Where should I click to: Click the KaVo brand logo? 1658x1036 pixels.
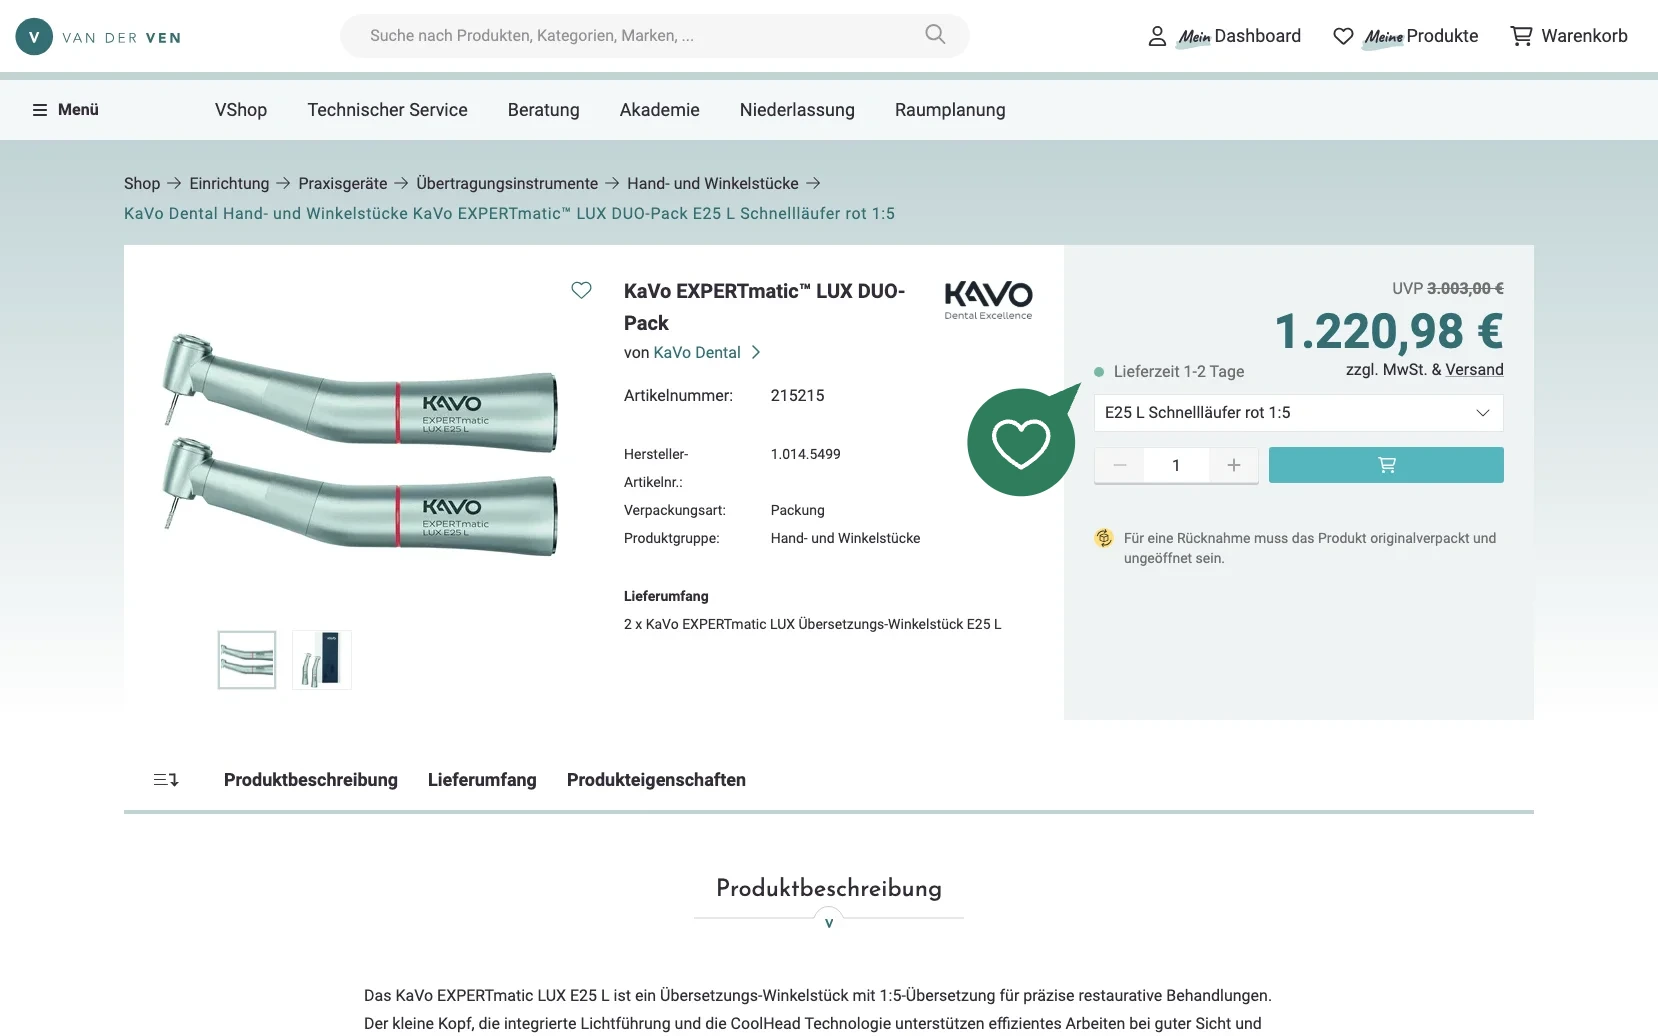[988, 300]
